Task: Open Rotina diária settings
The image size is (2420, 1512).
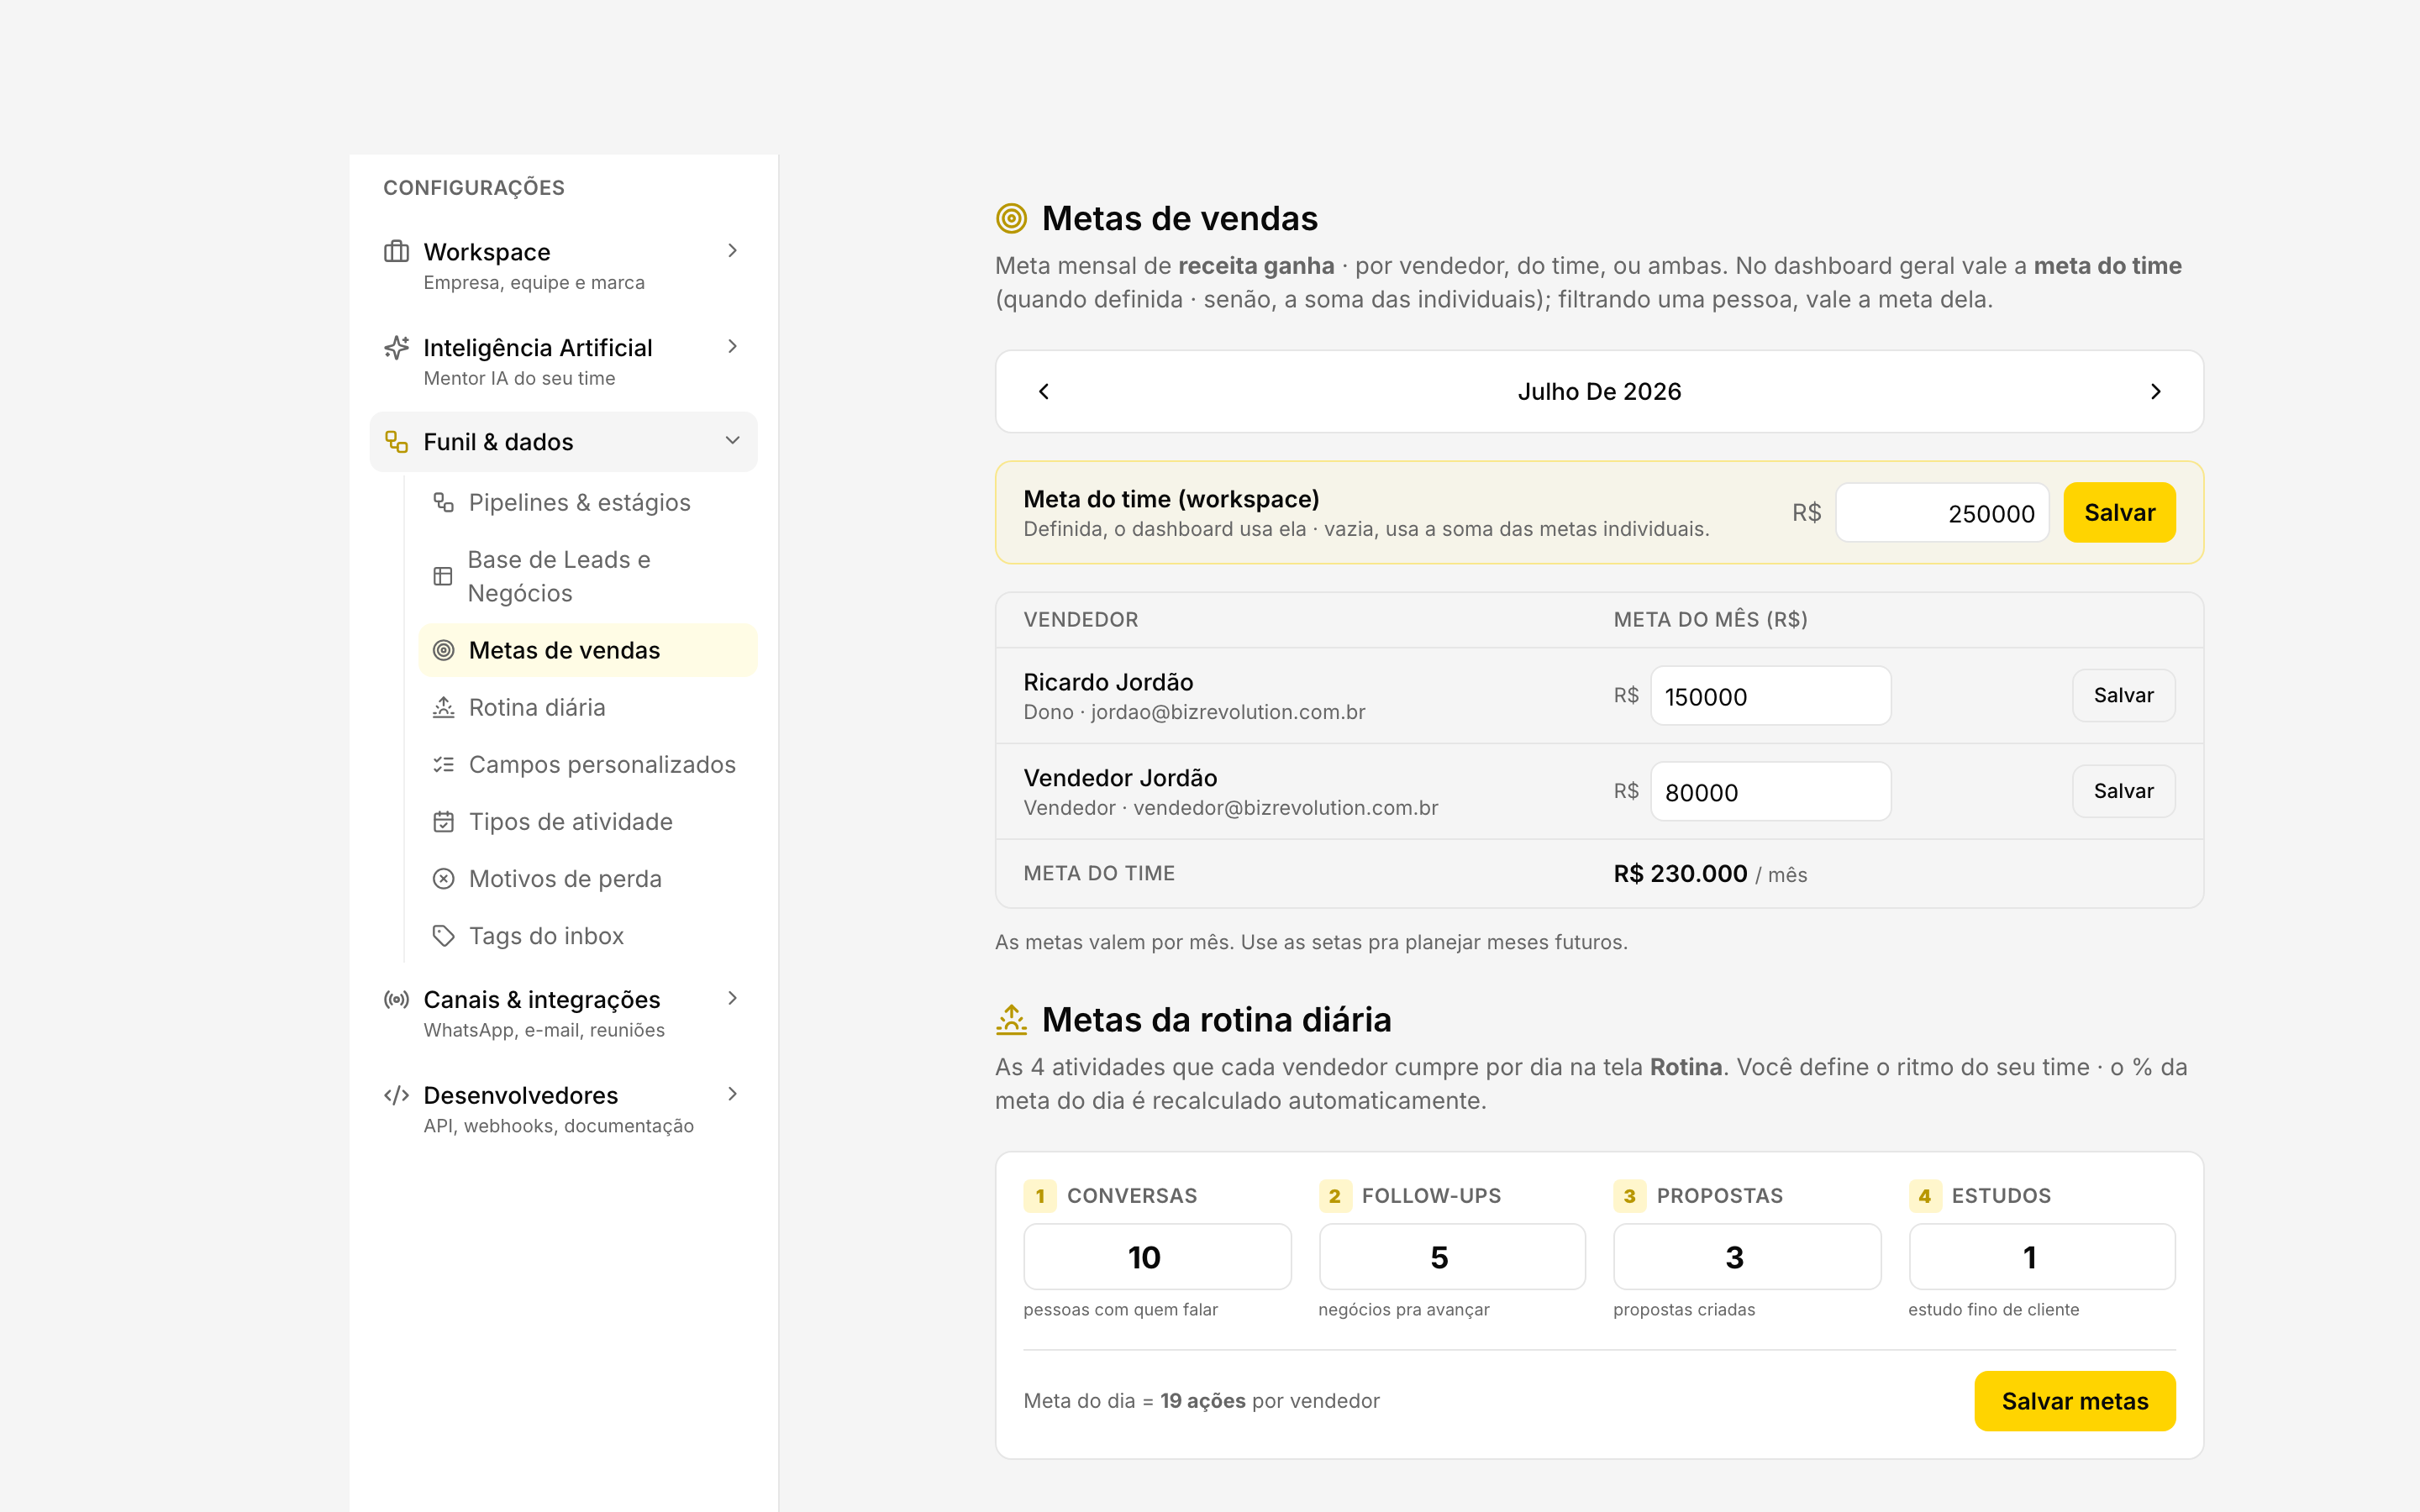Action: point(588,707)
